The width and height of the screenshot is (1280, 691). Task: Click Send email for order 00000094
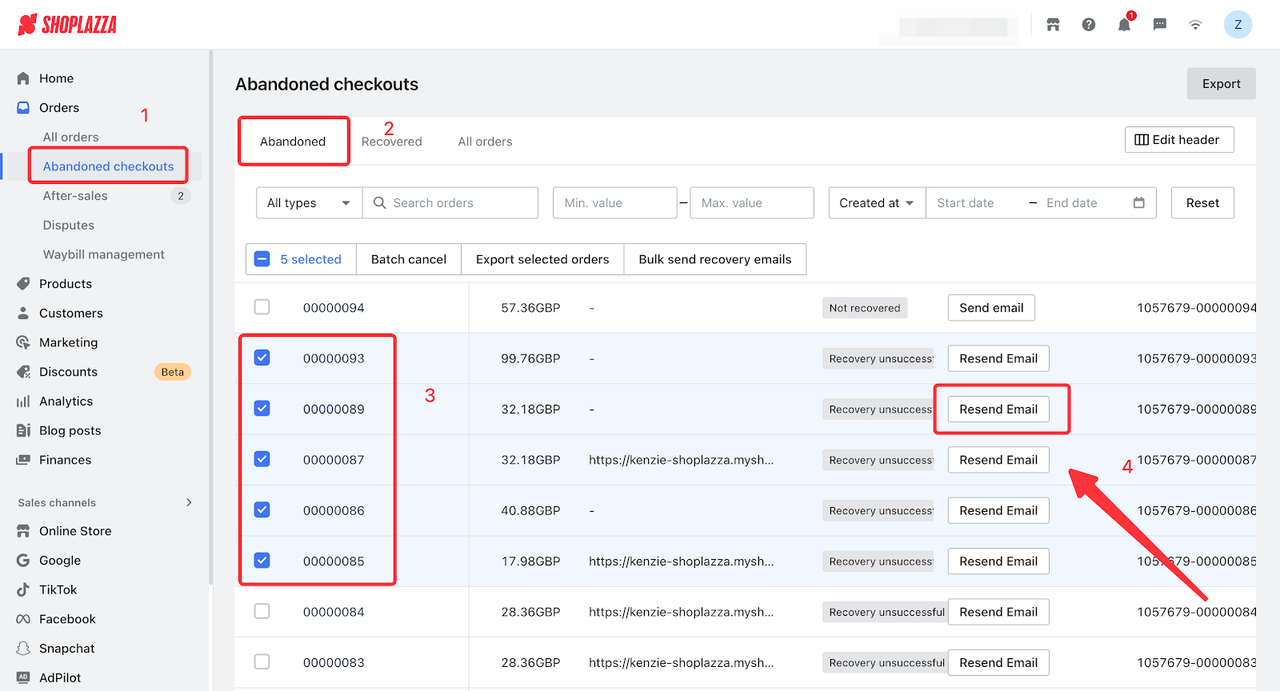pos(991,308)
